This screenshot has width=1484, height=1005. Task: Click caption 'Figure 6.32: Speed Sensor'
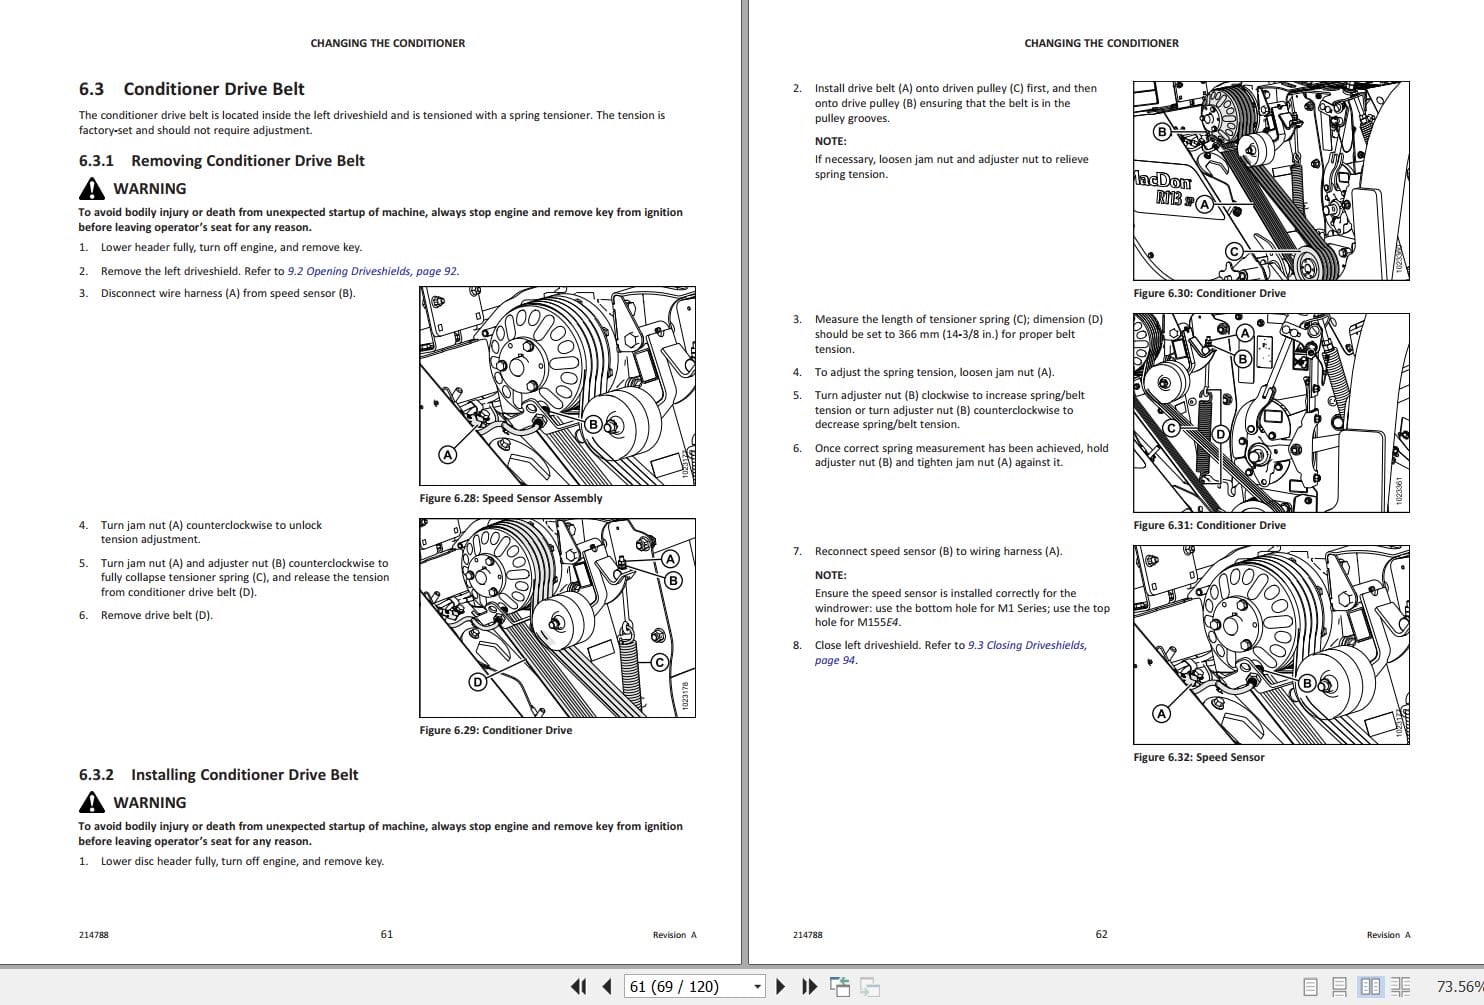click(x=1199, y=757)
